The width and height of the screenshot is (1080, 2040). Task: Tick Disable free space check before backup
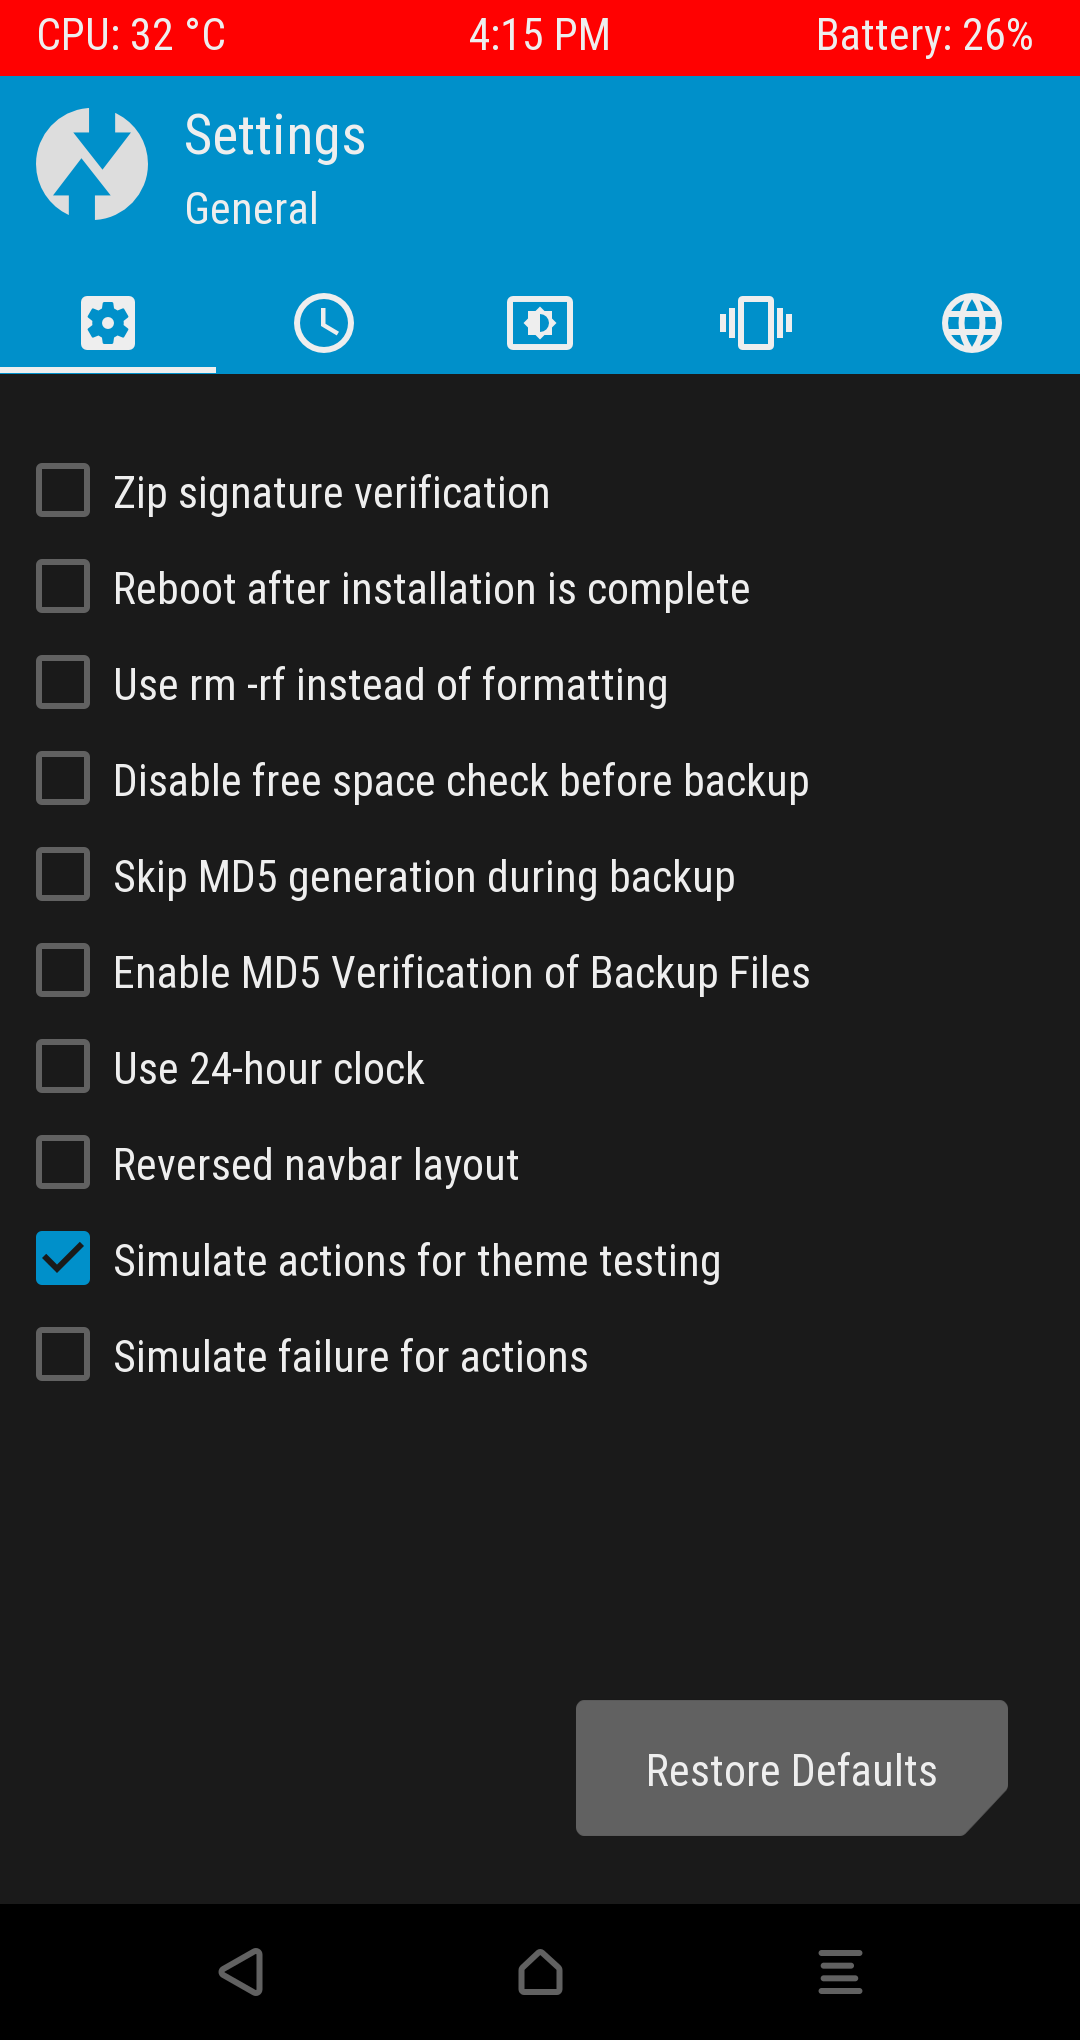pyautogui.click(x=63, y=778)
